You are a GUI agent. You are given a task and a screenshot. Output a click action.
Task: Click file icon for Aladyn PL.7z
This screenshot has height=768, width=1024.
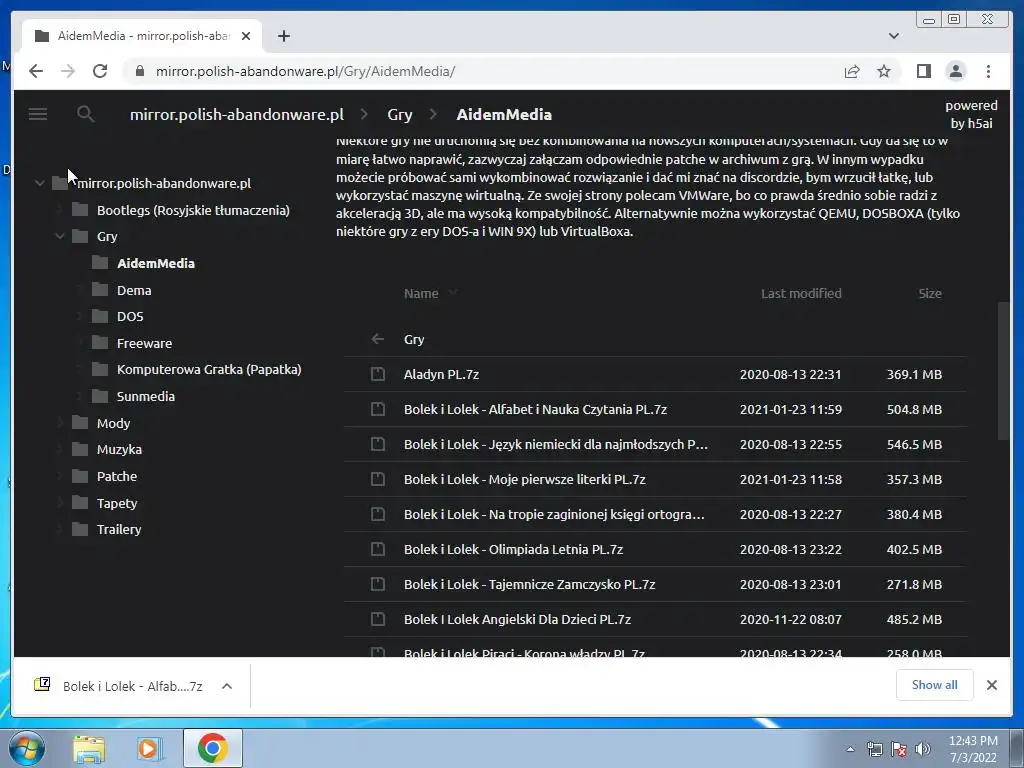click(377, 374)
